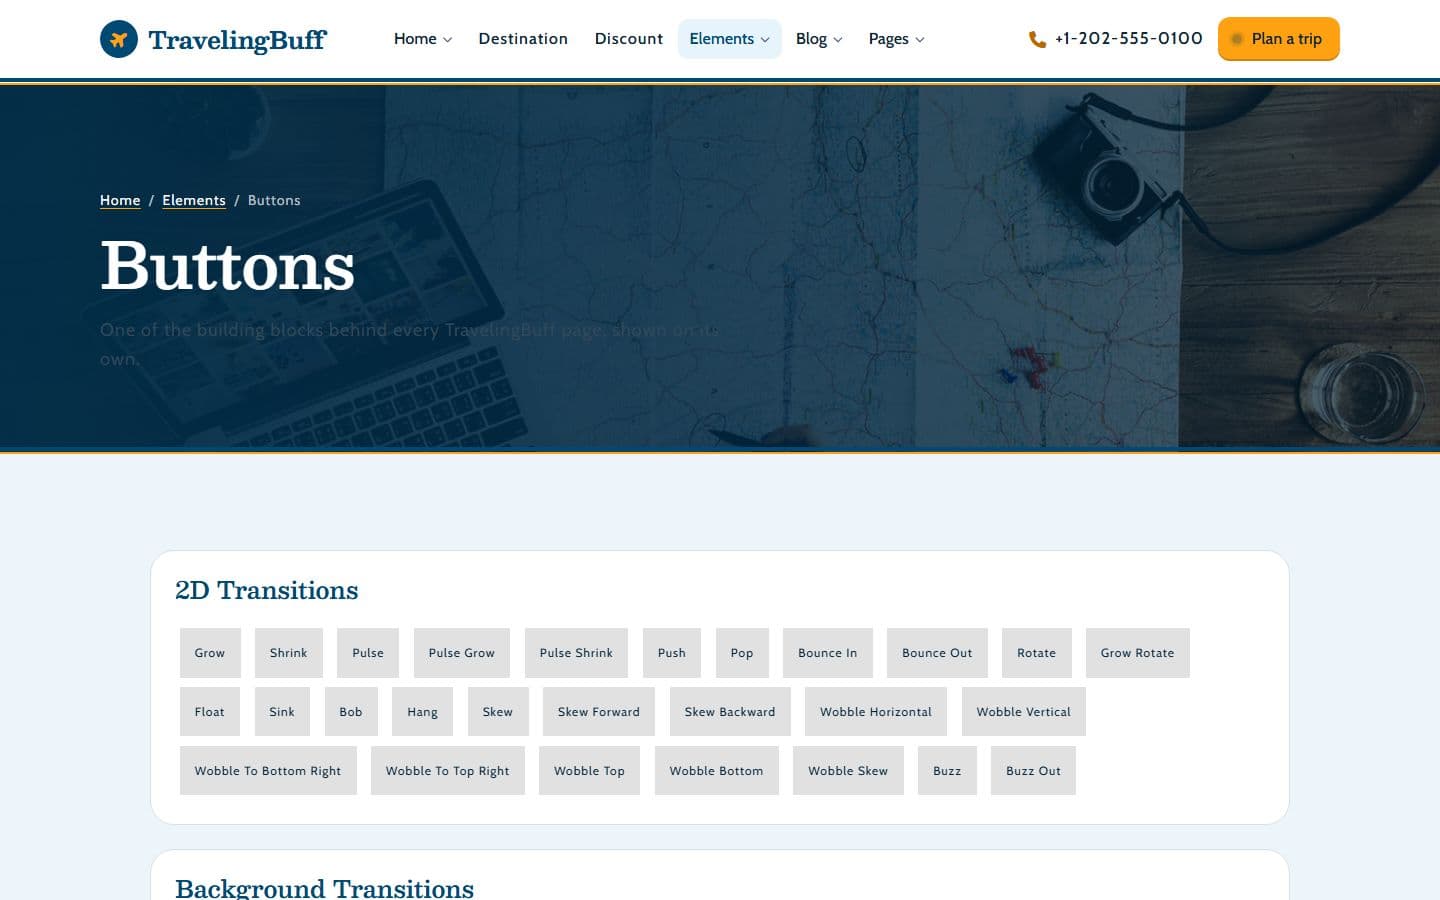Image resolution: width=1440 pixels, height=900 pixels.
Task: Click the Buzz Out button
Action: (x=1034, y=771)
